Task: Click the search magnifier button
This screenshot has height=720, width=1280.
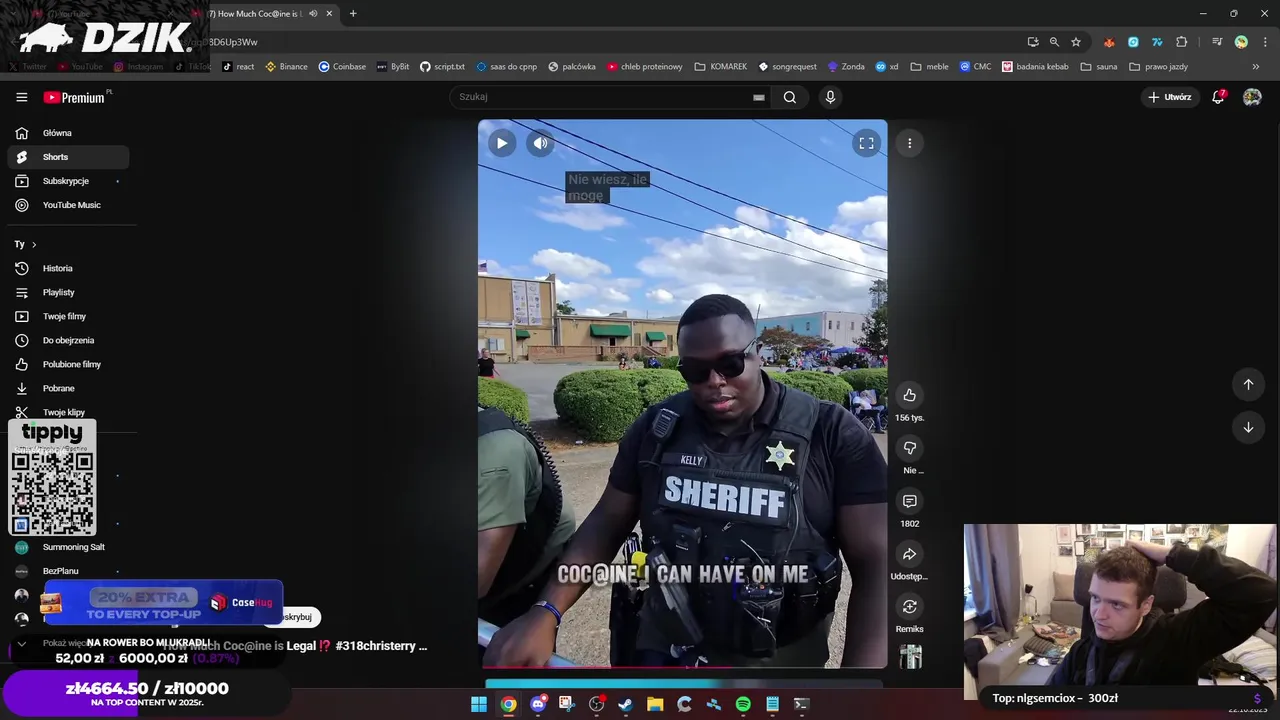Action: click(790, 97)
